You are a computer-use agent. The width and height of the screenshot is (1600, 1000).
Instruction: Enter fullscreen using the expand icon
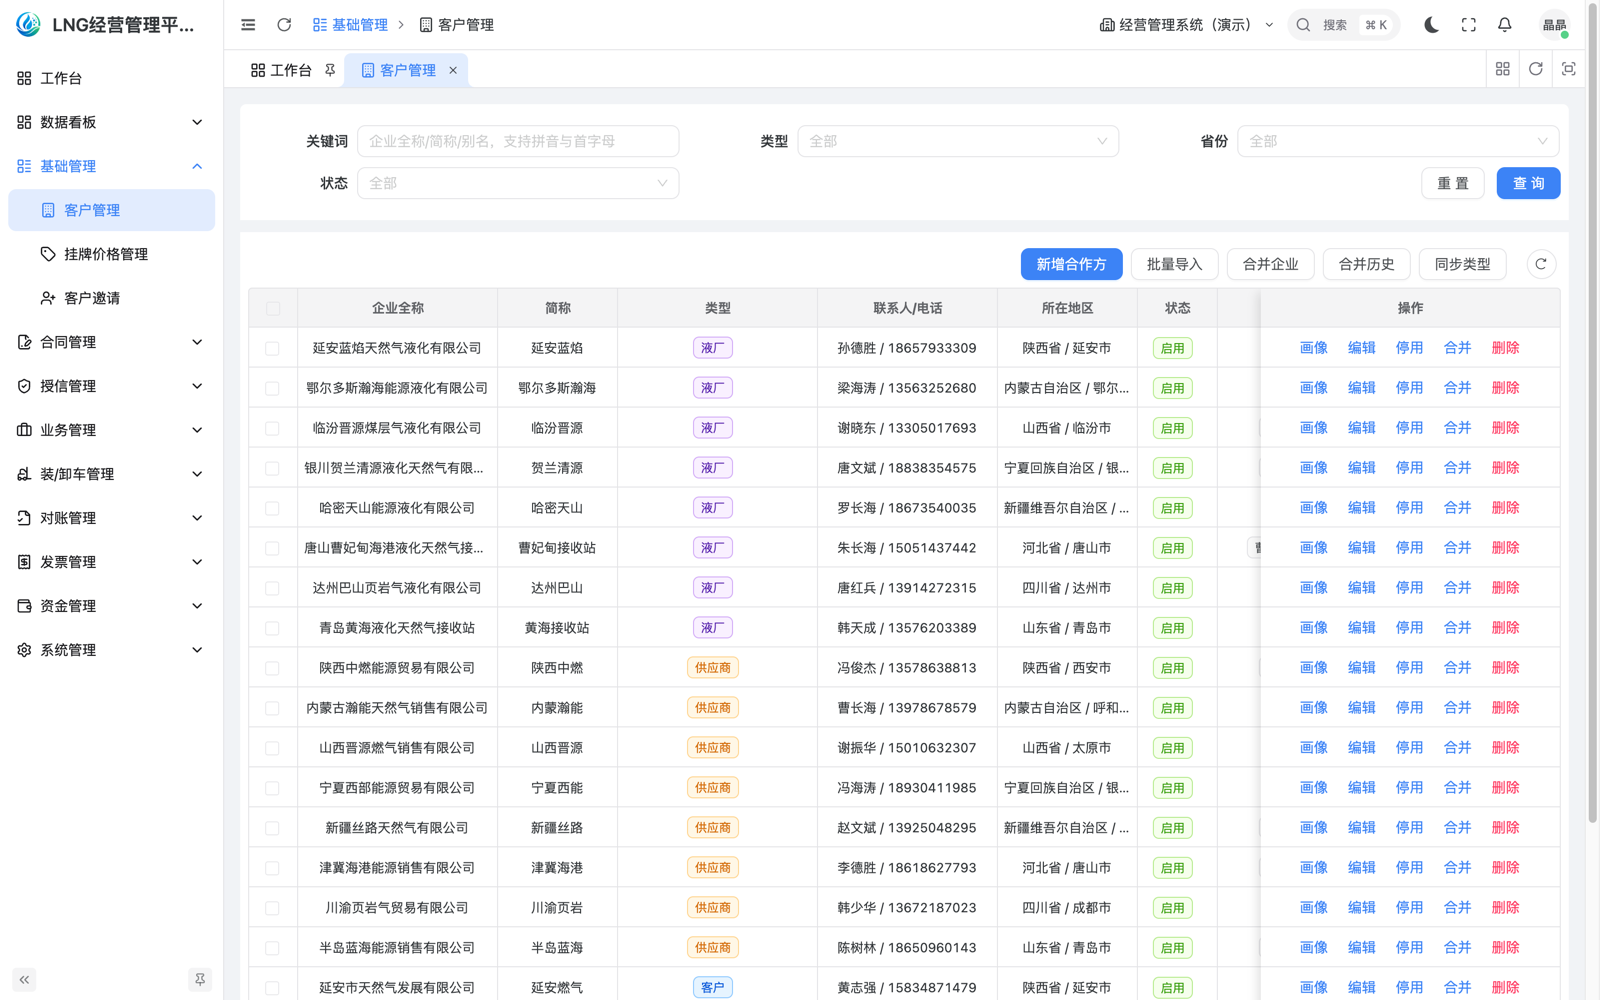1468,25
